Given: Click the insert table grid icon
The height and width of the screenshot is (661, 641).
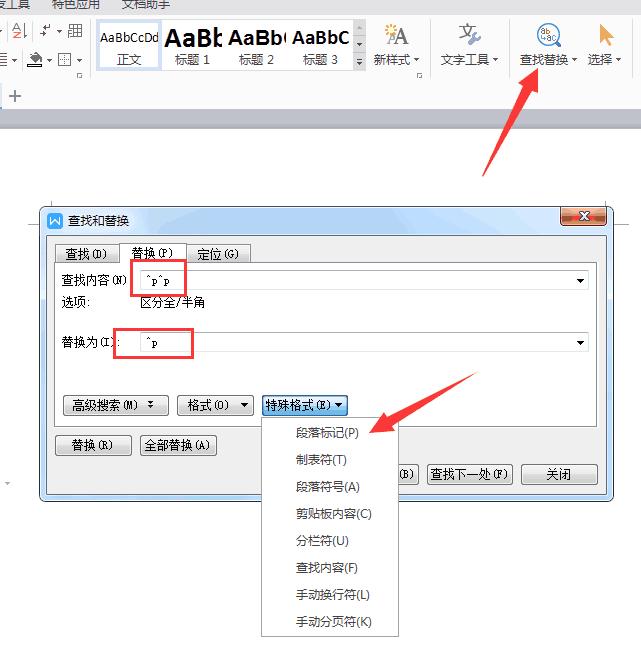Looking at the screenshot, I should 75,30.
